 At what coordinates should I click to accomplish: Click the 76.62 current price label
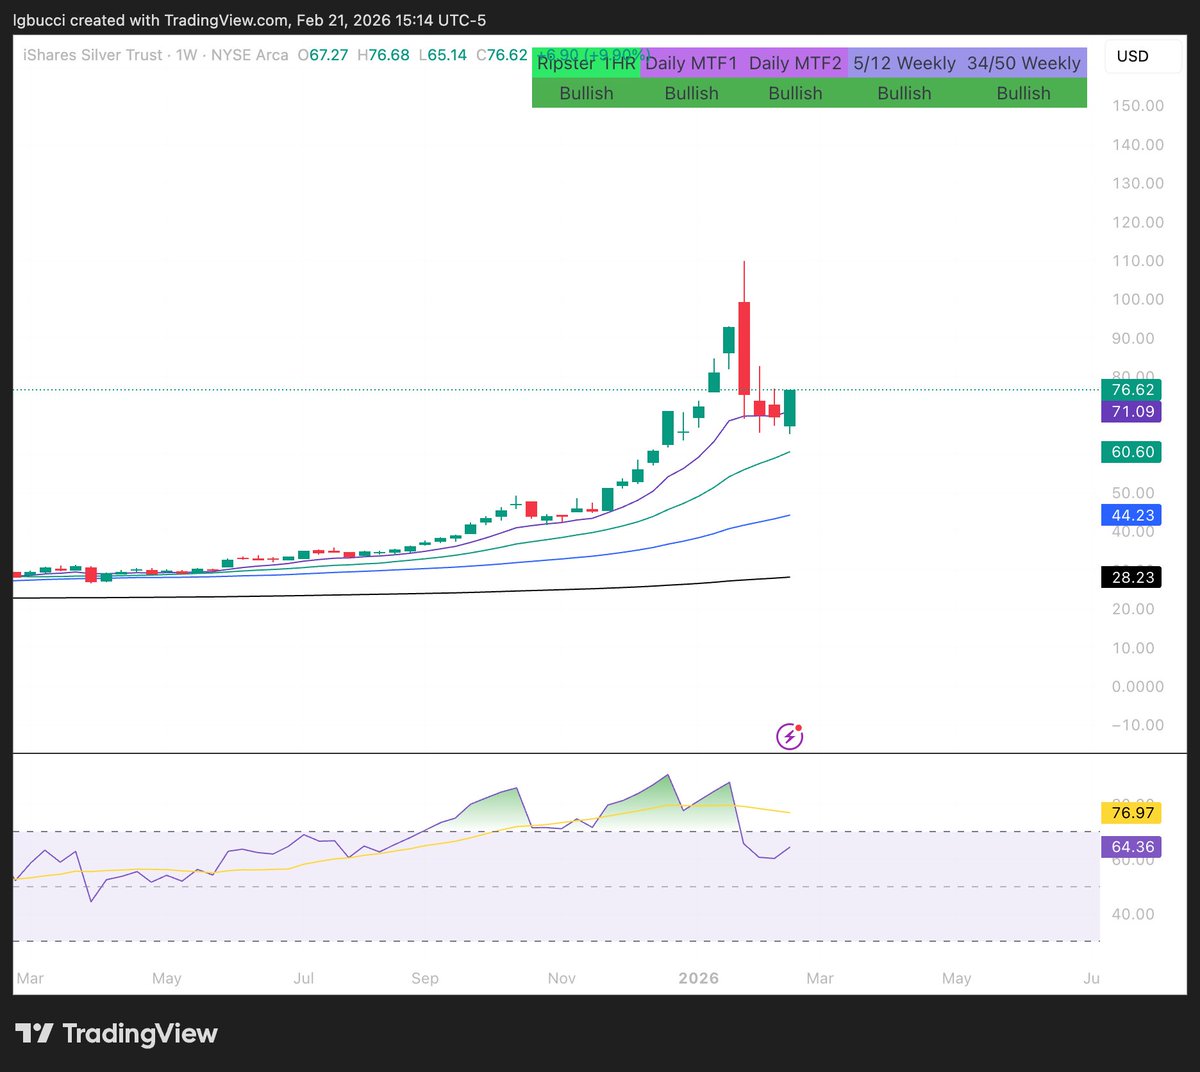point(1132,390)
